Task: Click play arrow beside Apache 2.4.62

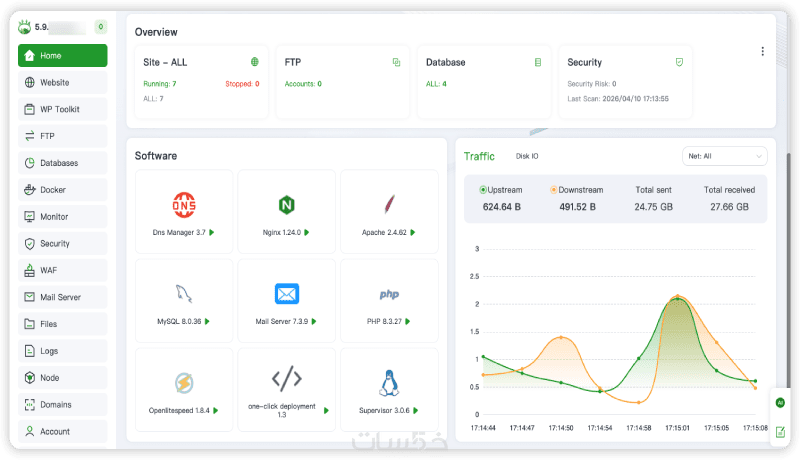Action: (413, 233)
